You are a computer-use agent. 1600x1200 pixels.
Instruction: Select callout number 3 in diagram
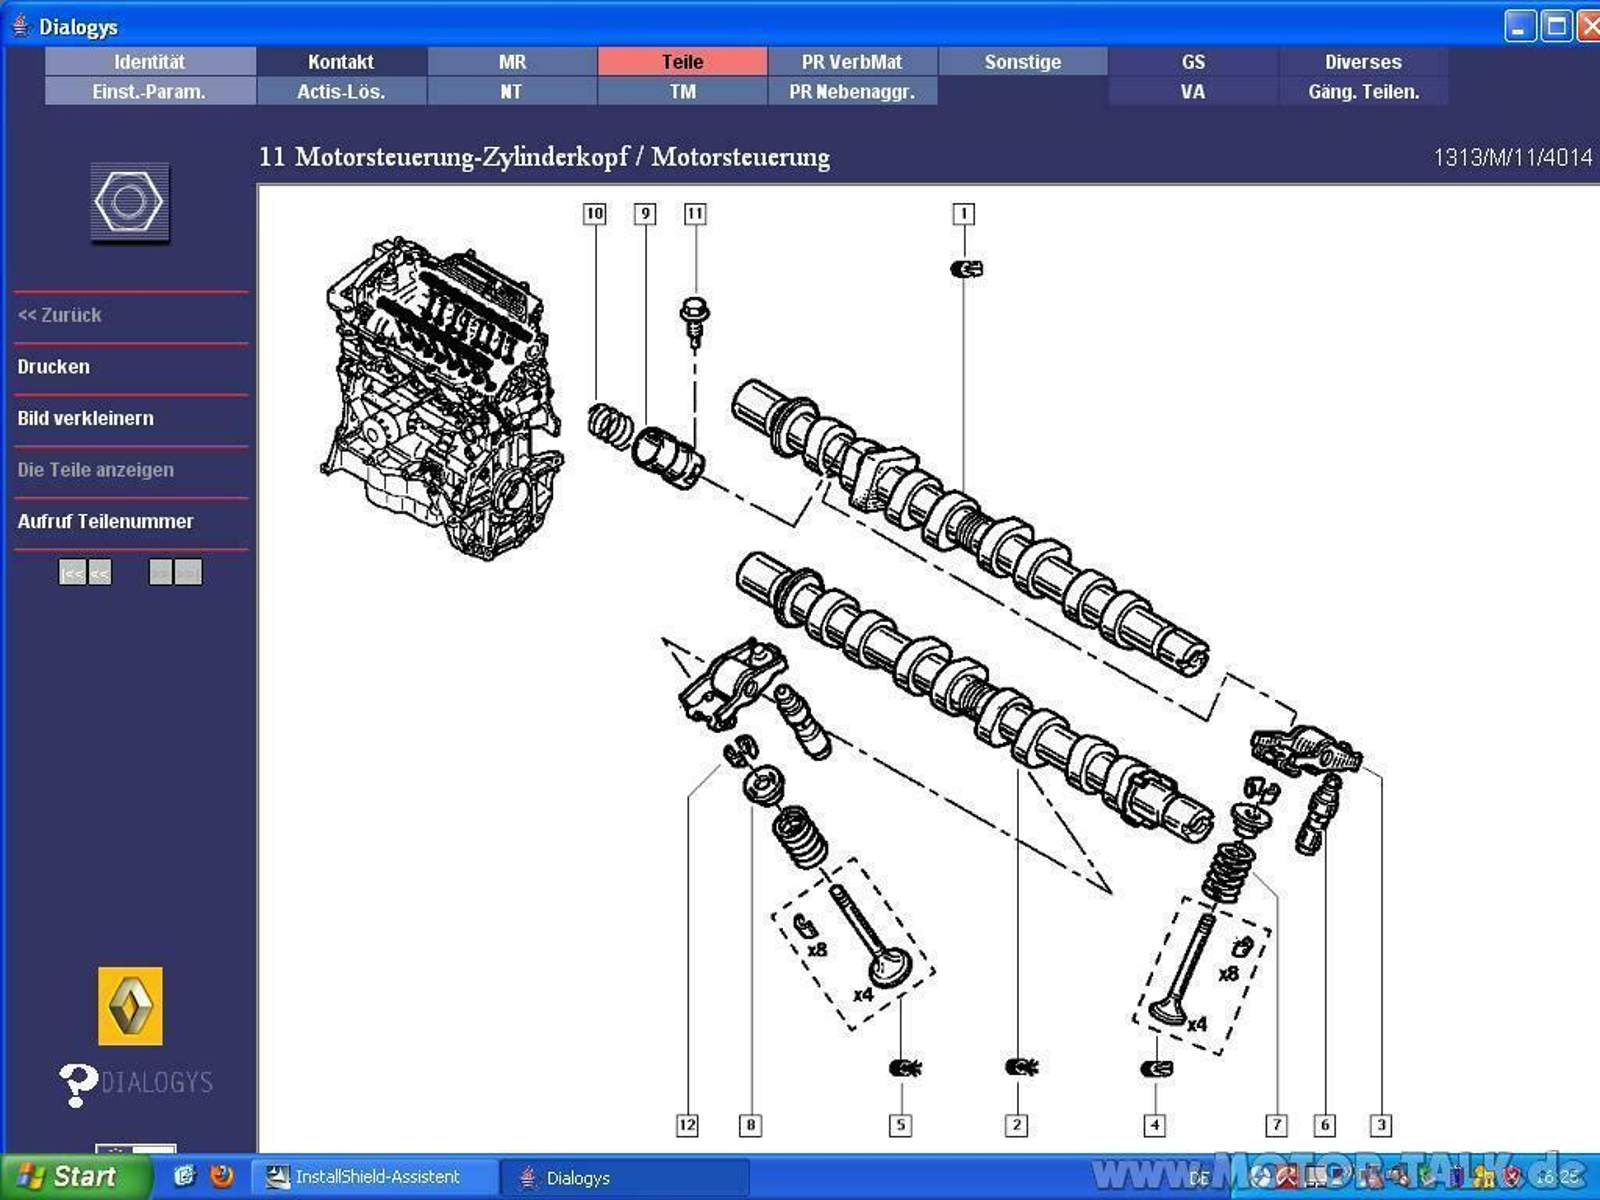coord(1381,1125)
